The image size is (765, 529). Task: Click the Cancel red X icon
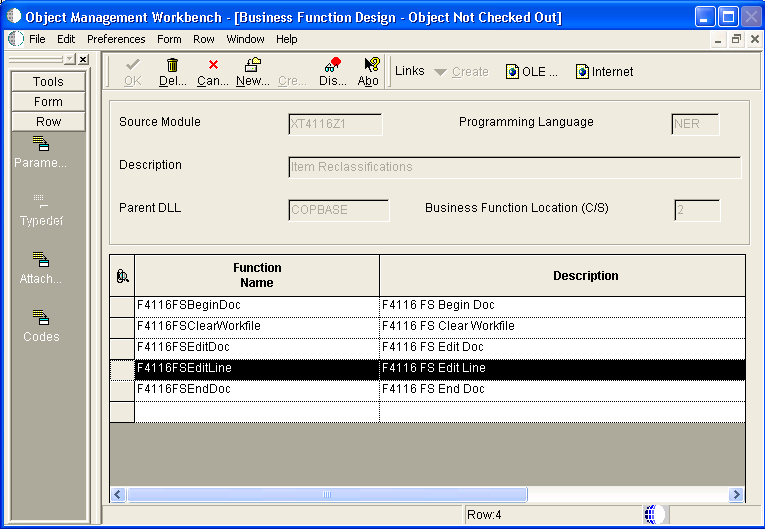[213, 65]
